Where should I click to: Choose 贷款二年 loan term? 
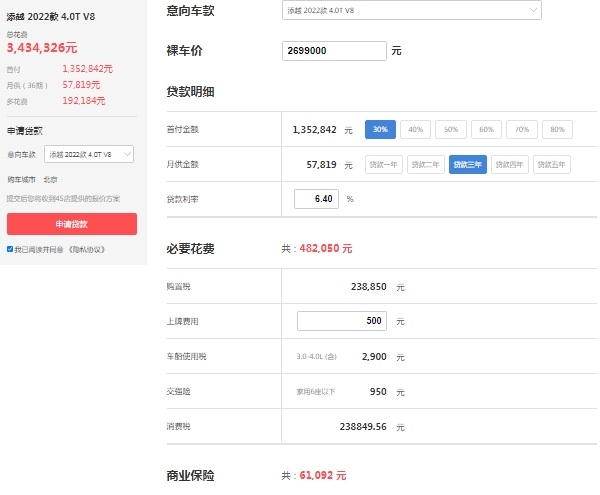click(x=426, y=164)
